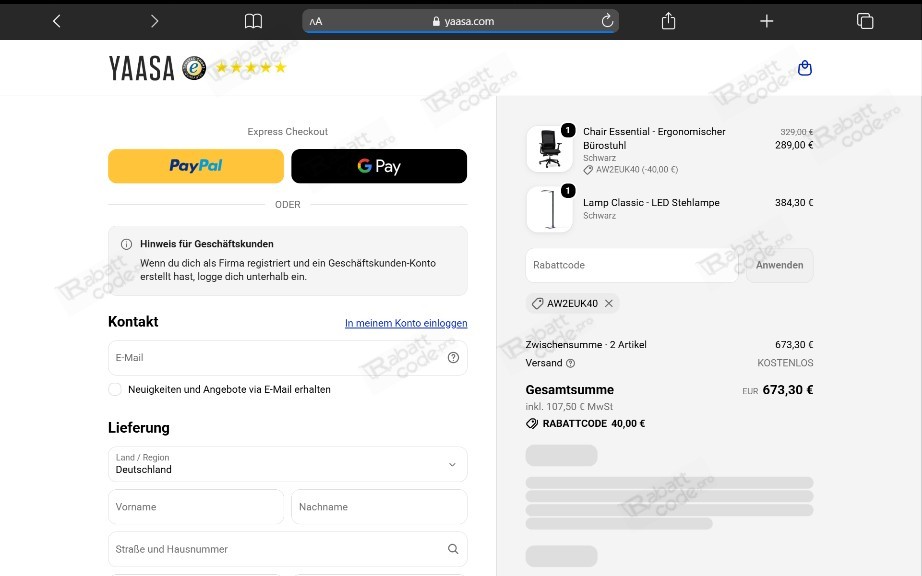922x576 pixels.
Task: Reload the page with the refresh icon
Action: [x=607, y=21]
